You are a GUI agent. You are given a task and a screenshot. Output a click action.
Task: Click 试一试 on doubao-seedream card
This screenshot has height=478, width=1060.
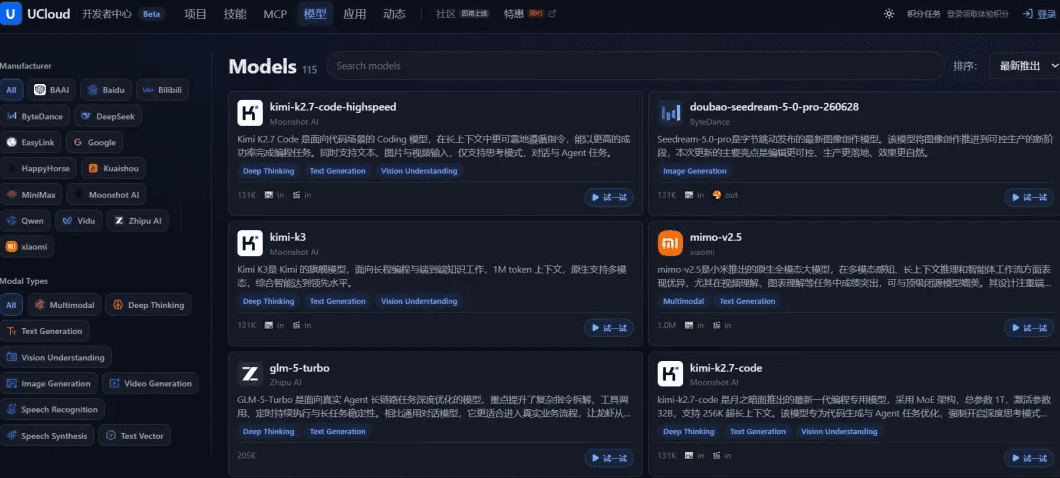point(1029,197)
